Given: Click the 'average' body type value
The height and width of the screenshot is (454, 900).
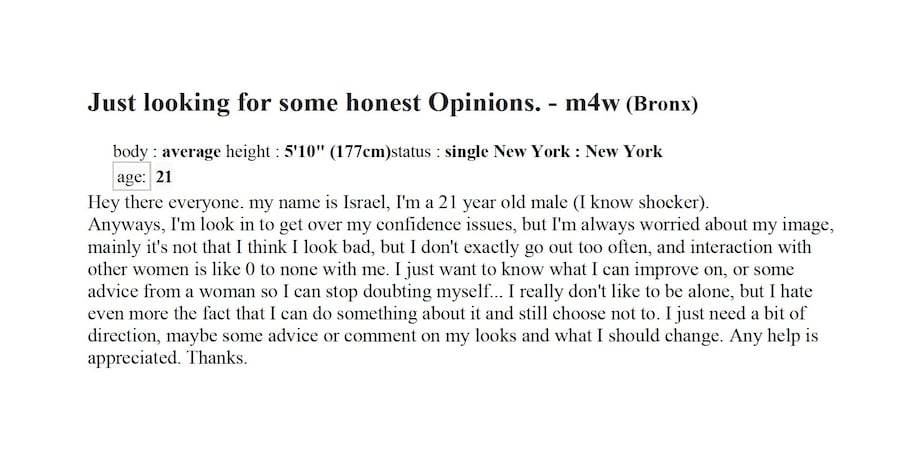Looking at the screenshot, I should (x=191, y=152).
